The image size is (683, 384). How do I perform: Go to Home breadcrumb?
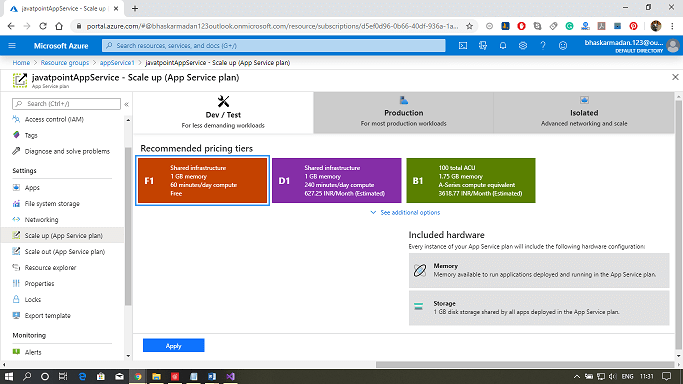pos(21,63)
